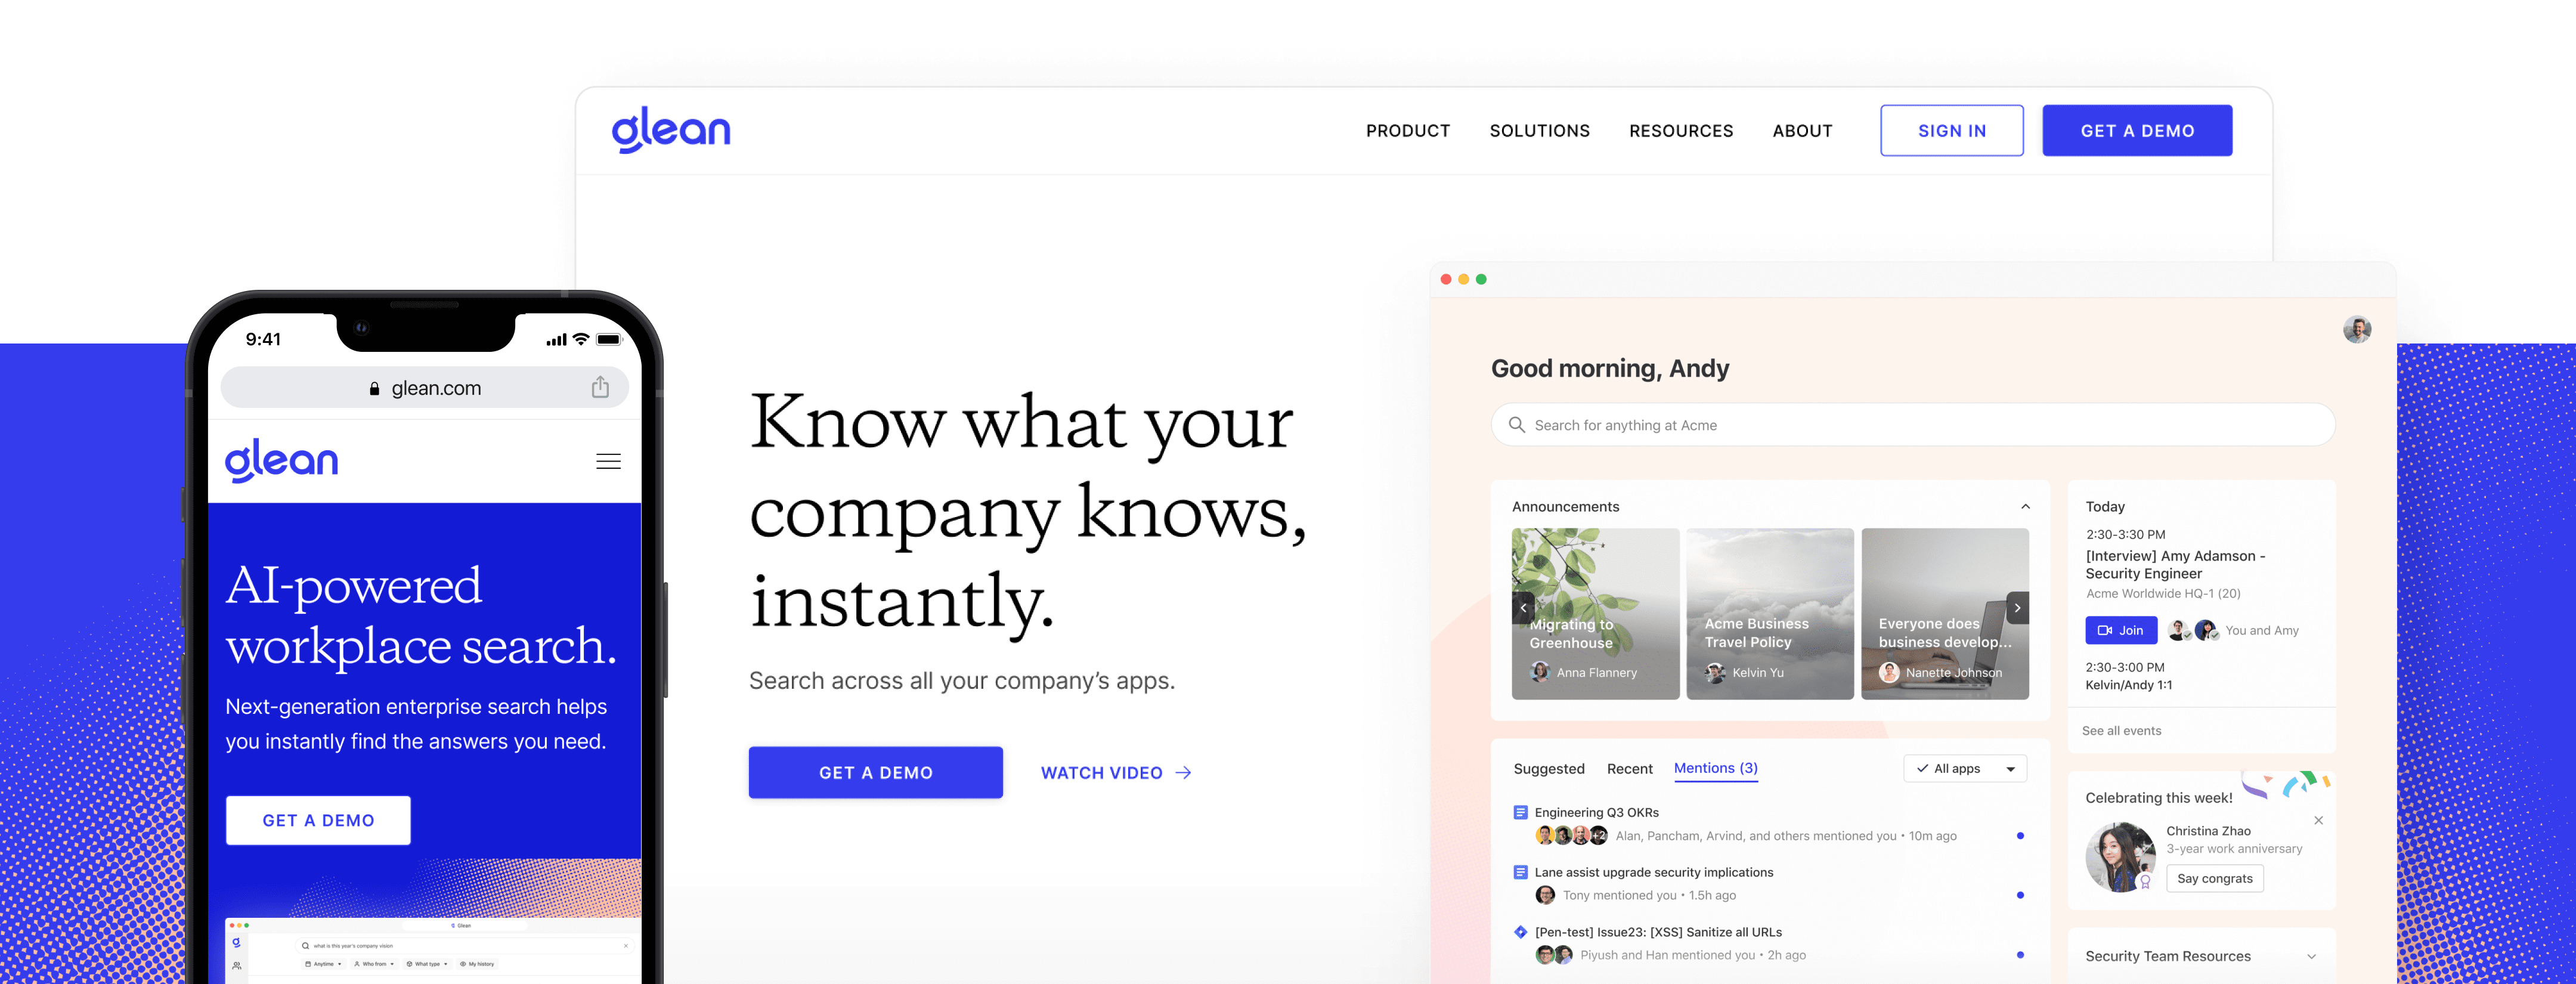The image size is (2576, 984).
Task: Expand the Security Team Resources section
Action: coord(2311,956)
